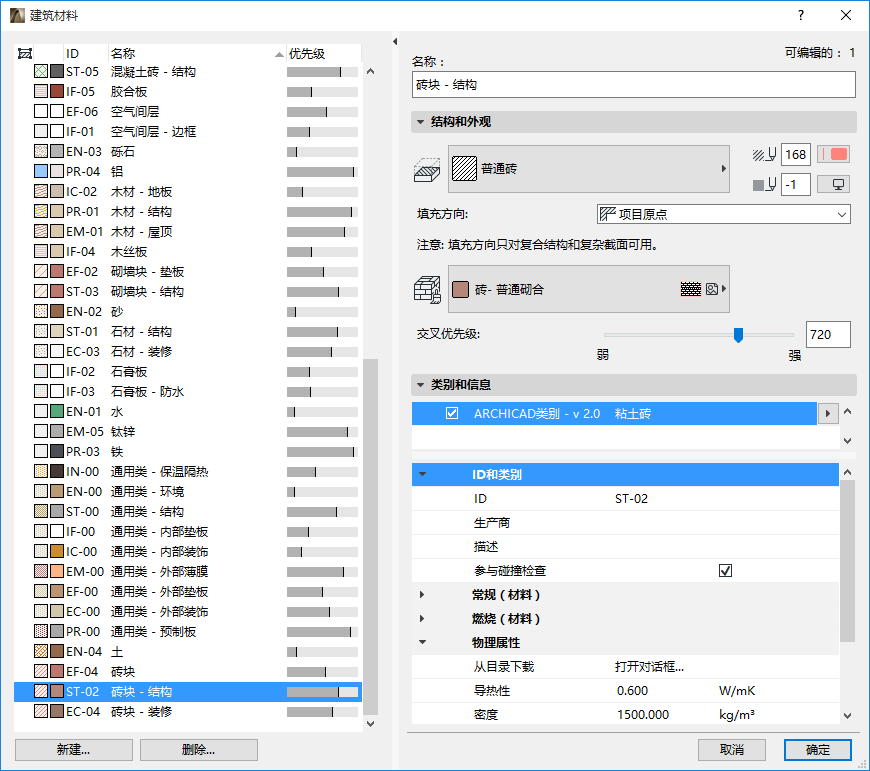Click the 删除... button

pyautogui.click(x=199, y=750)
